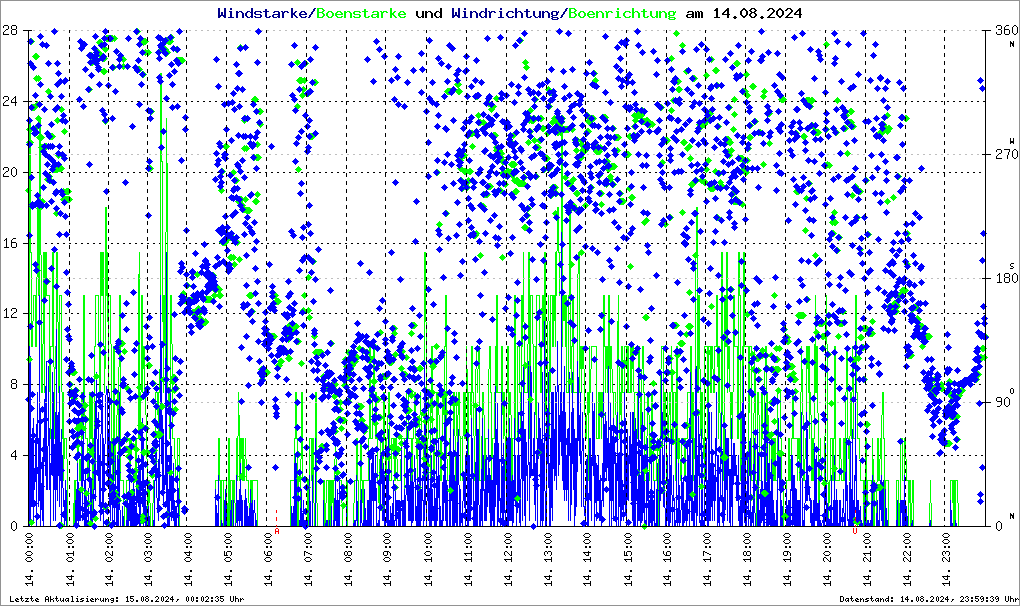Select the left axis value 4
Image resolution: width=1020 pixels, height=606 pixels.
(x=14, y=456)
